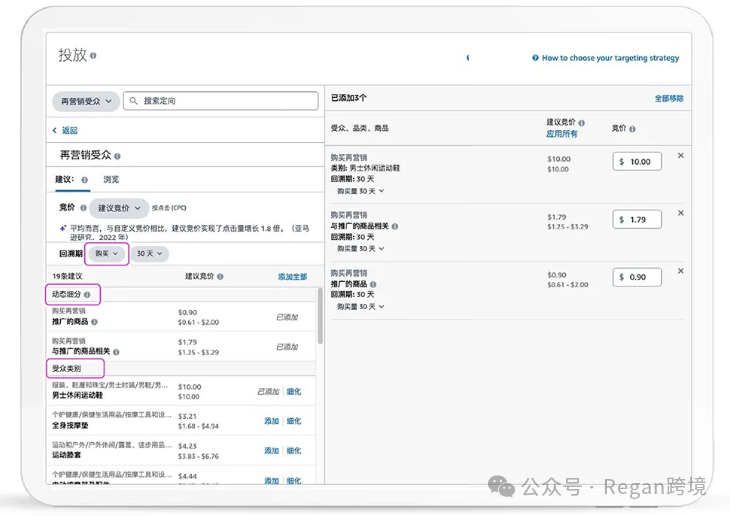This screenshot has width=730, height=516.
Task: Remove the $0.90 bid row with X
Action: point(681,271)
